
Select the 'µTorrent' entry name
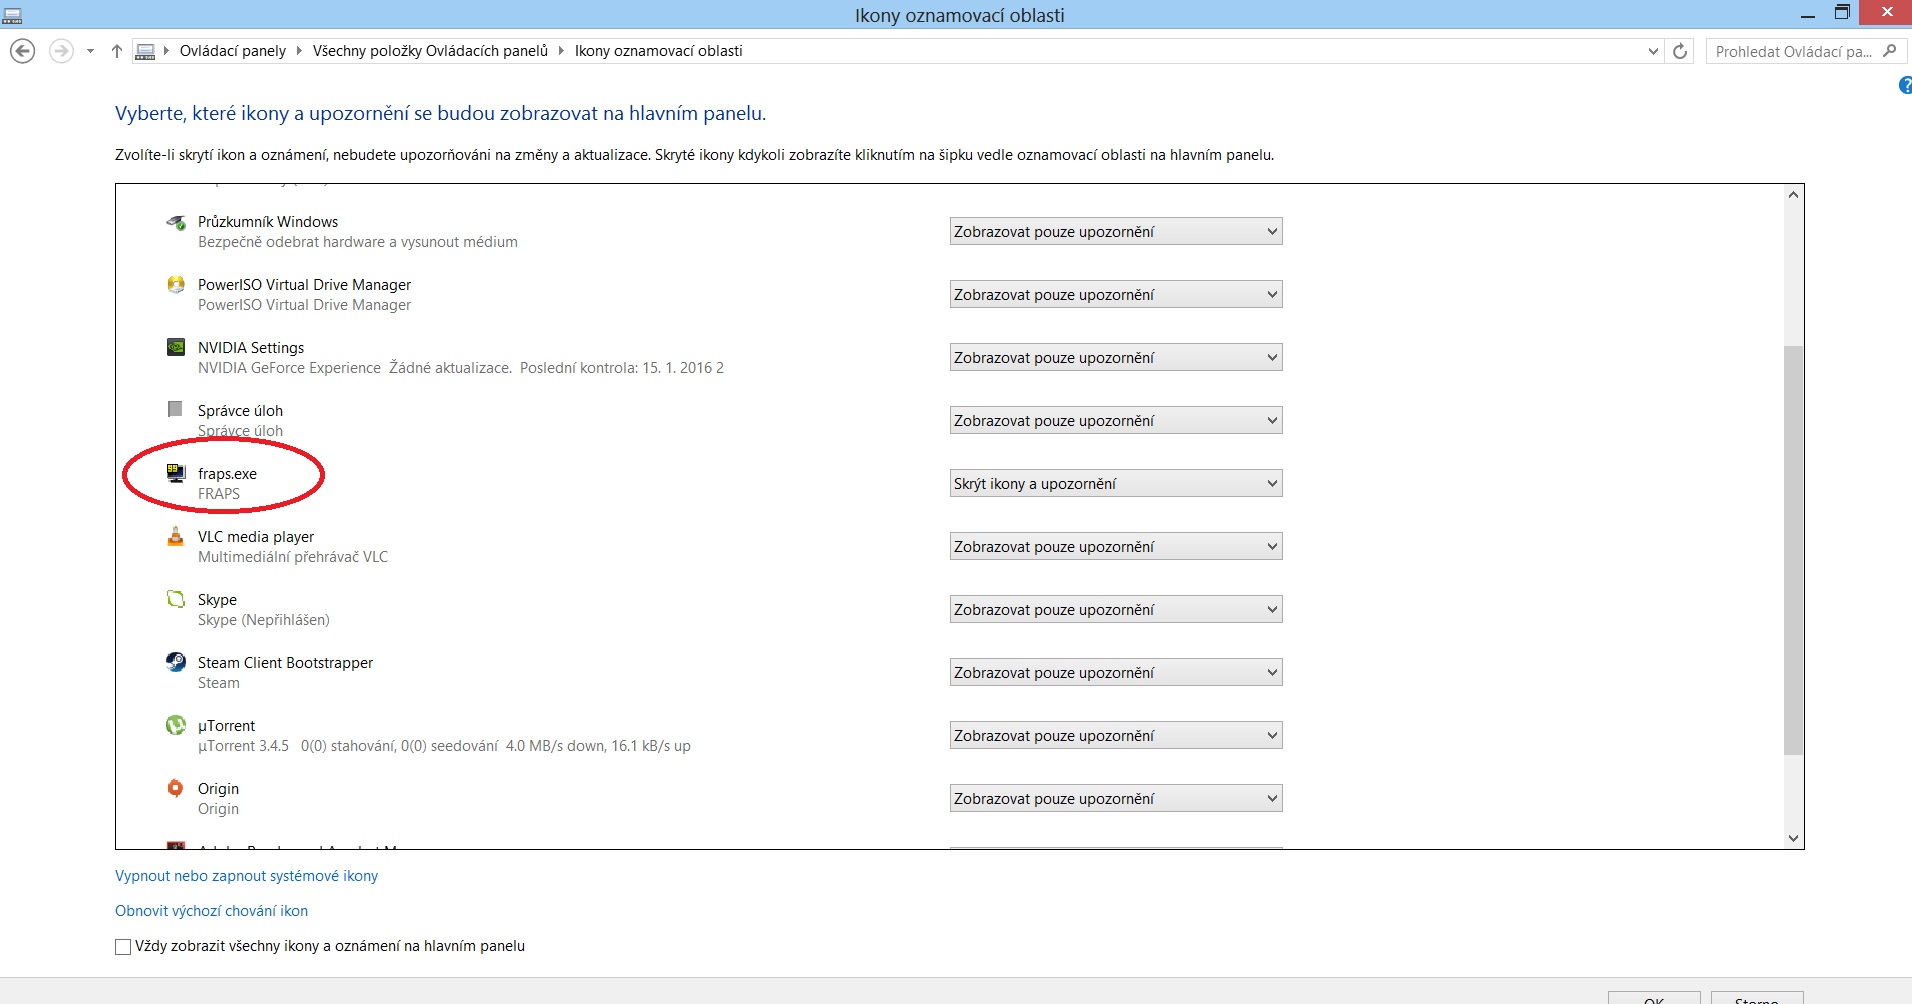[x=226, y=726]
